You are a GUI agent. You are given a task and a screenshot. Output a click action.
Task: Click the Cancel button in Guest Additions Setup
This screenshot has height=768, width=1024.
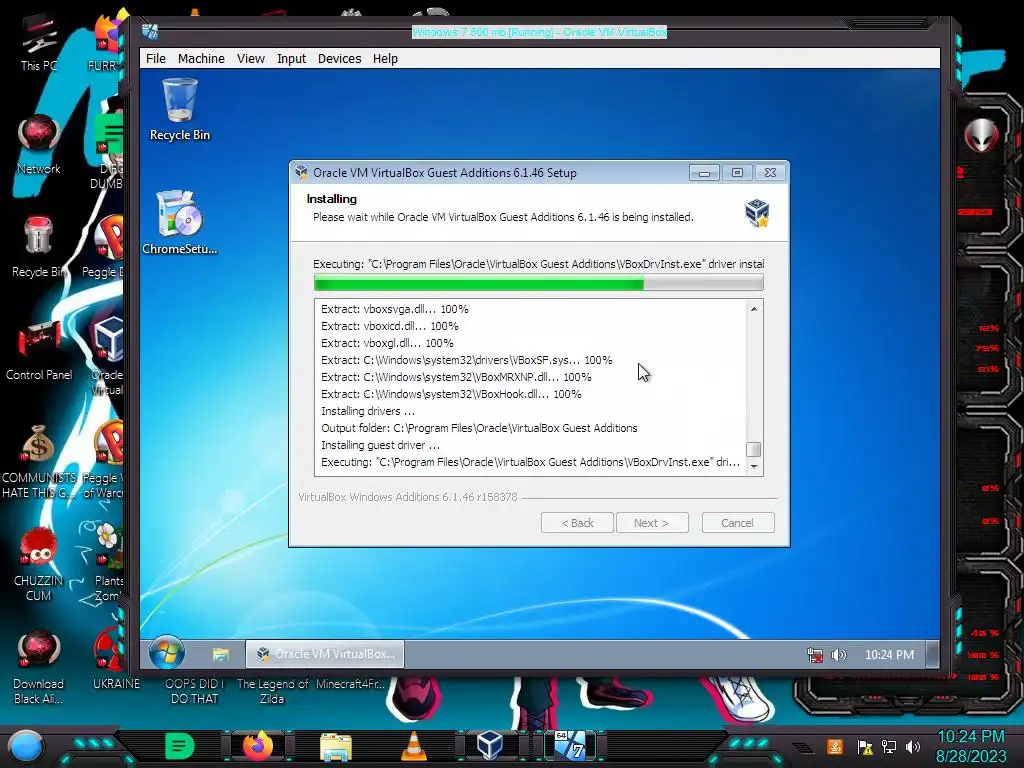[738, 522]
